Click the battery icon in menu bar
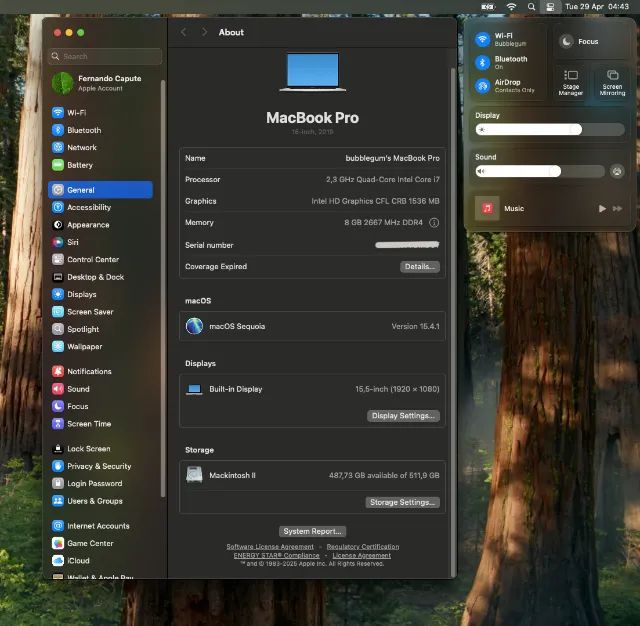640x626 pixels. click(488, 7)
